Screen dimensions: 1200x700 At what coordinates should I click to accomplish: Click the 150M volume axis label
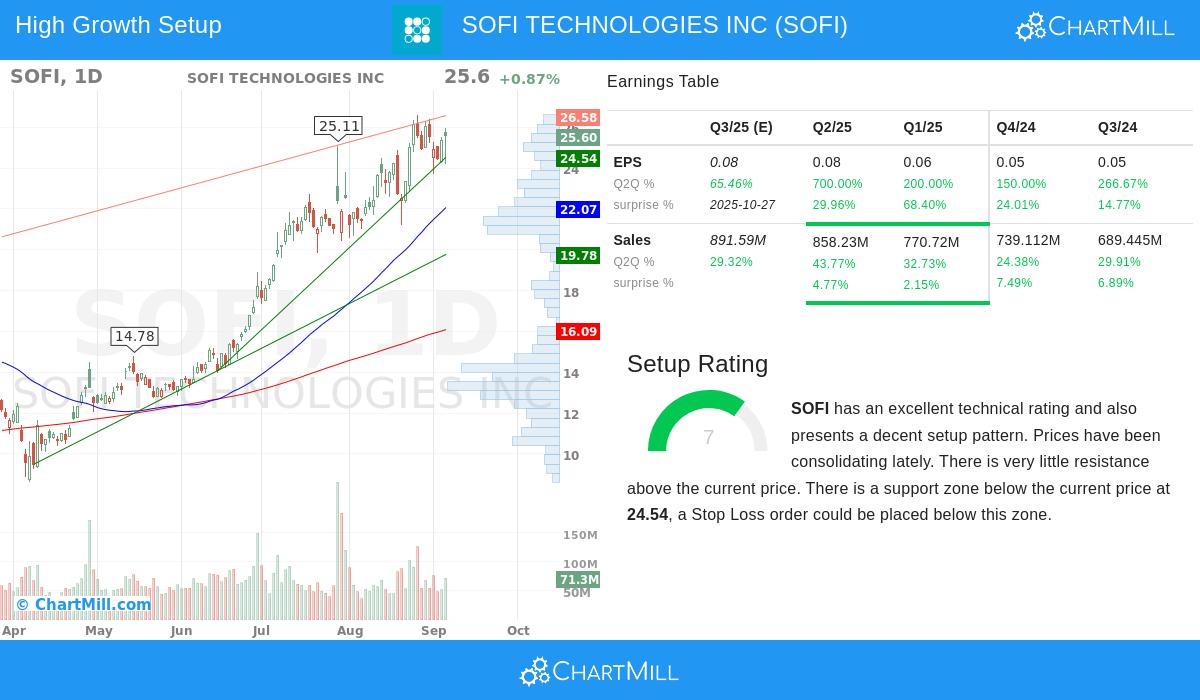coord(580,536)
